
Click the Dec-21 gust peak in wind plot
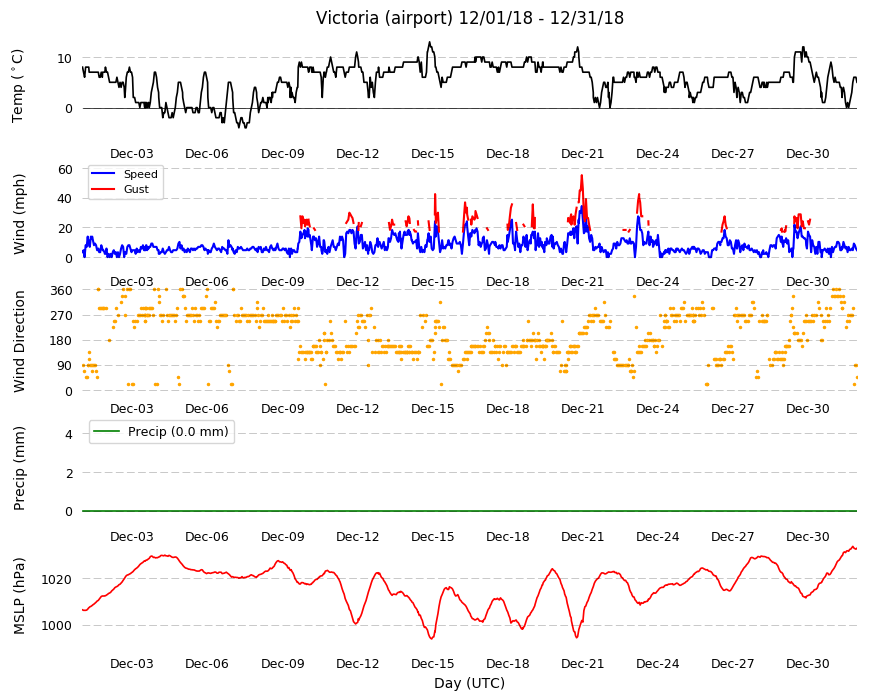tap(581, 176)
